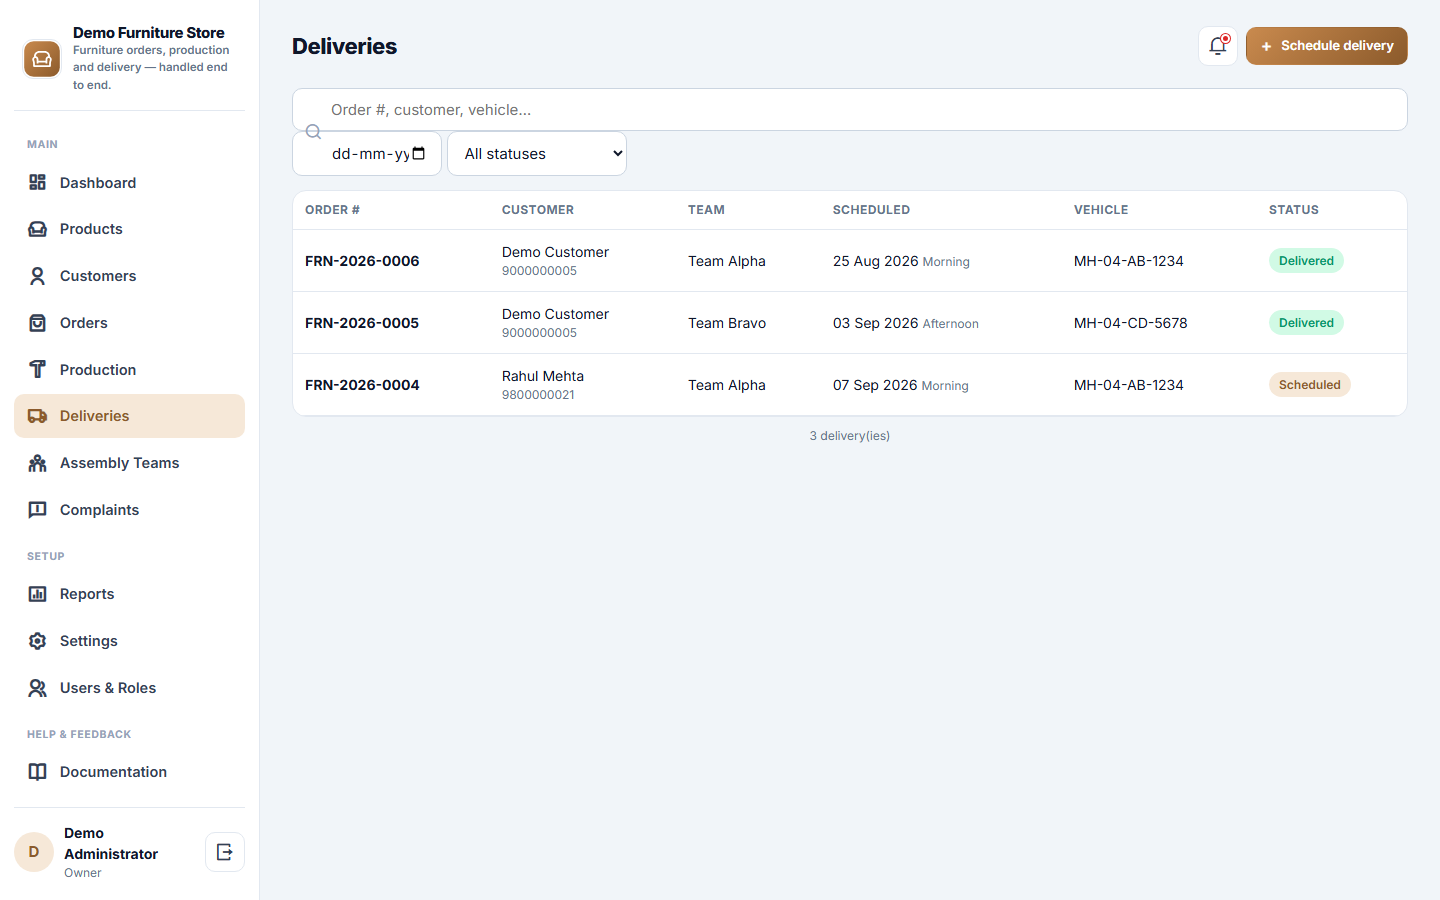Click the Delivered badge for FRN-2026-0006

click(1306, 261)
